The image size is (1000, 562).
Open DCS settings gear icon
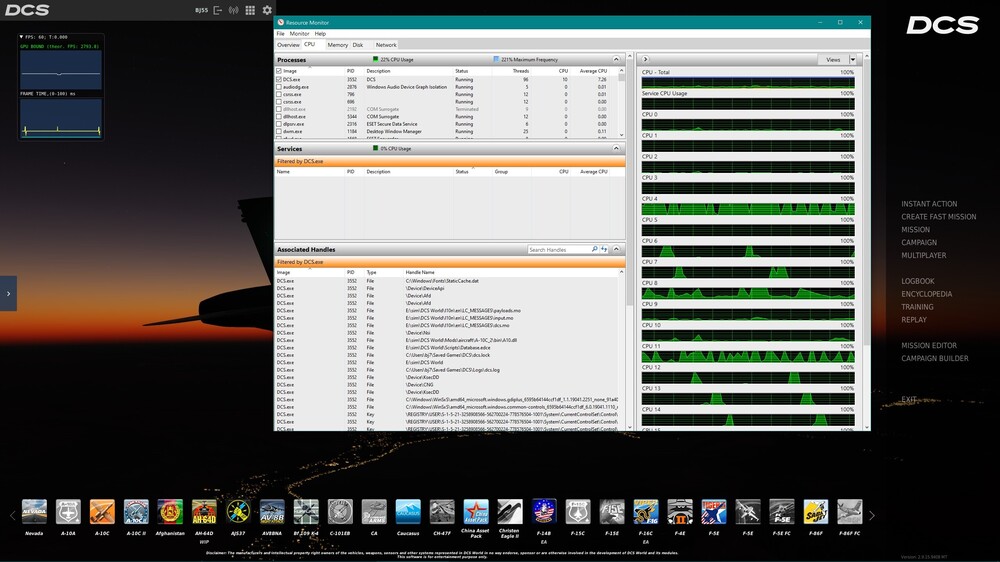pyautogui.click(x=267, y=10)
